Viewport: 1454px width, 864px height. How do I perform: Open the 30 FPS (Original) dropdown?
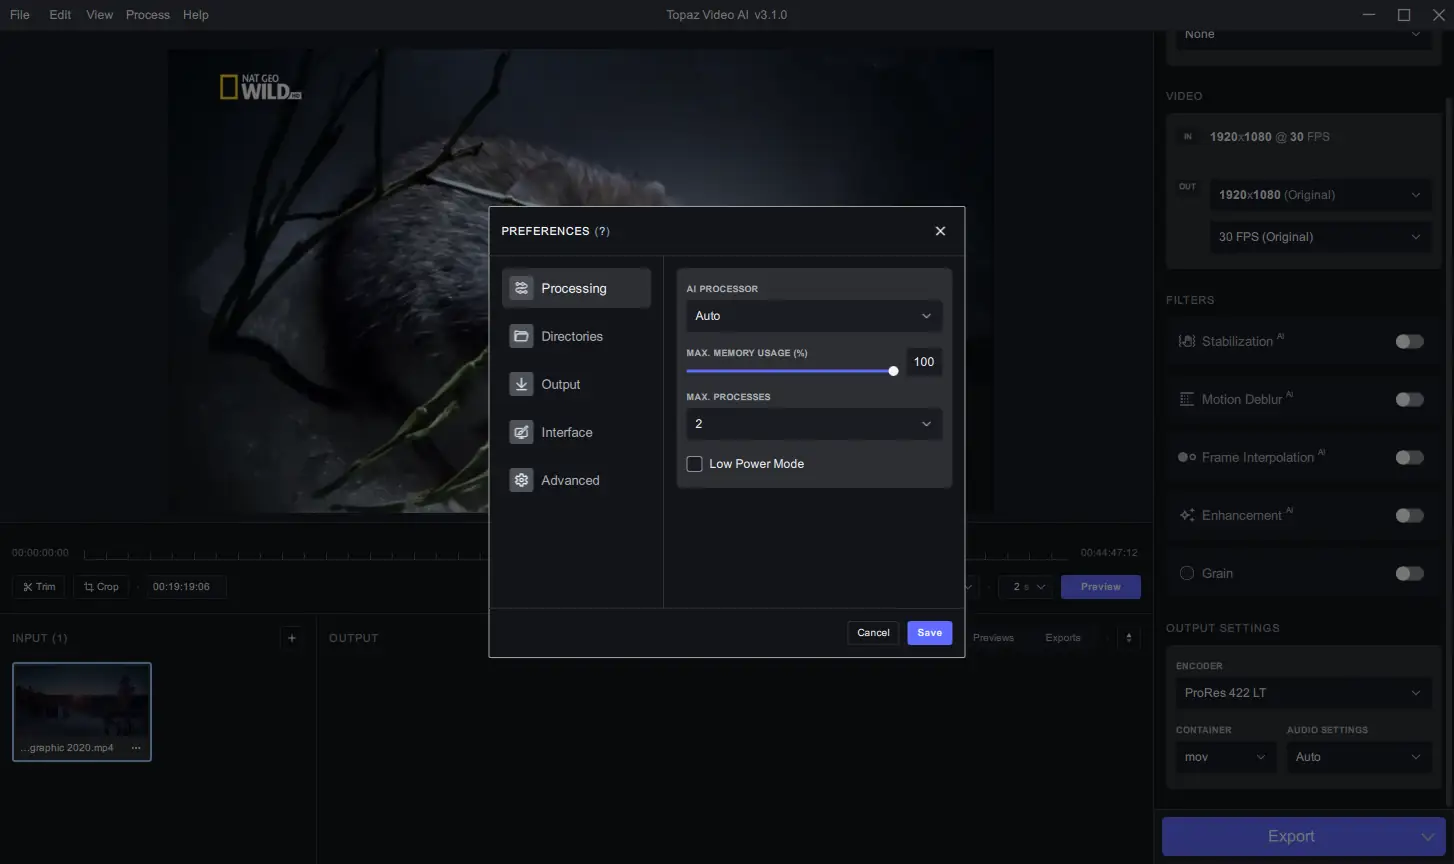point(1320,237)
